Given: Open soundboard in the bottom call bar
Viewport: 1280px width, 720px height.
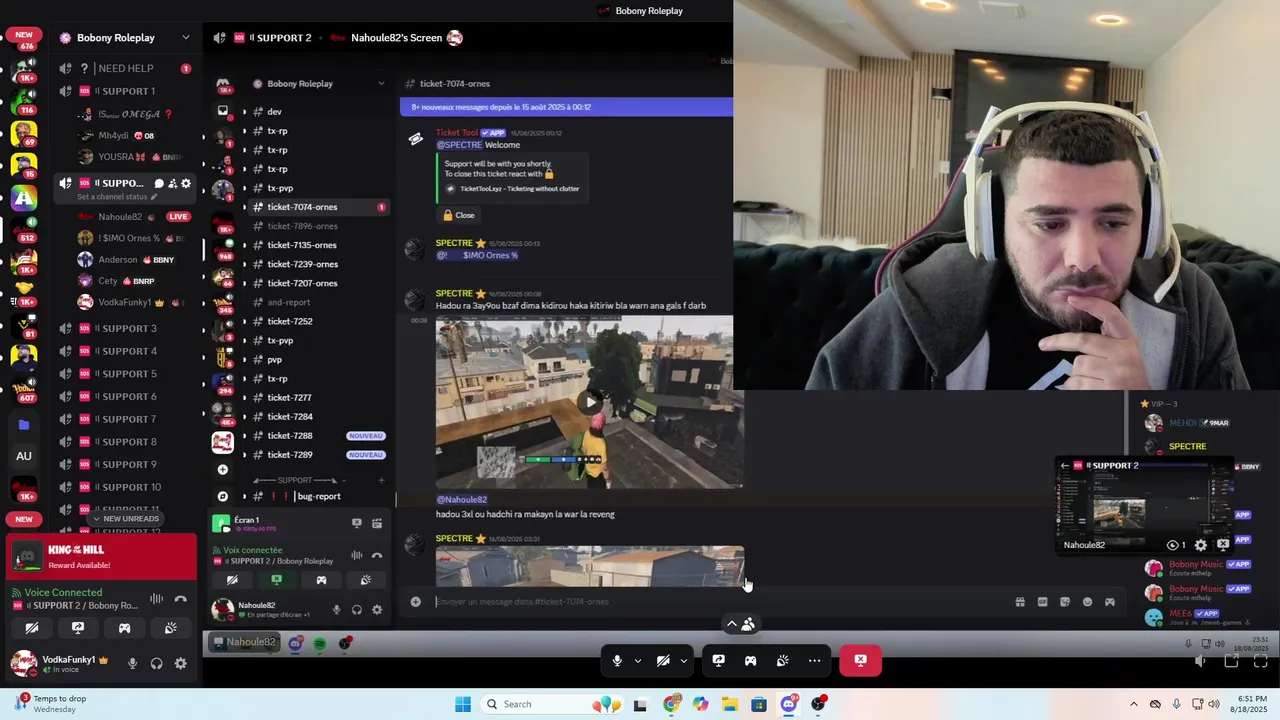Looking at the screenshot, I should coord(782,660).
